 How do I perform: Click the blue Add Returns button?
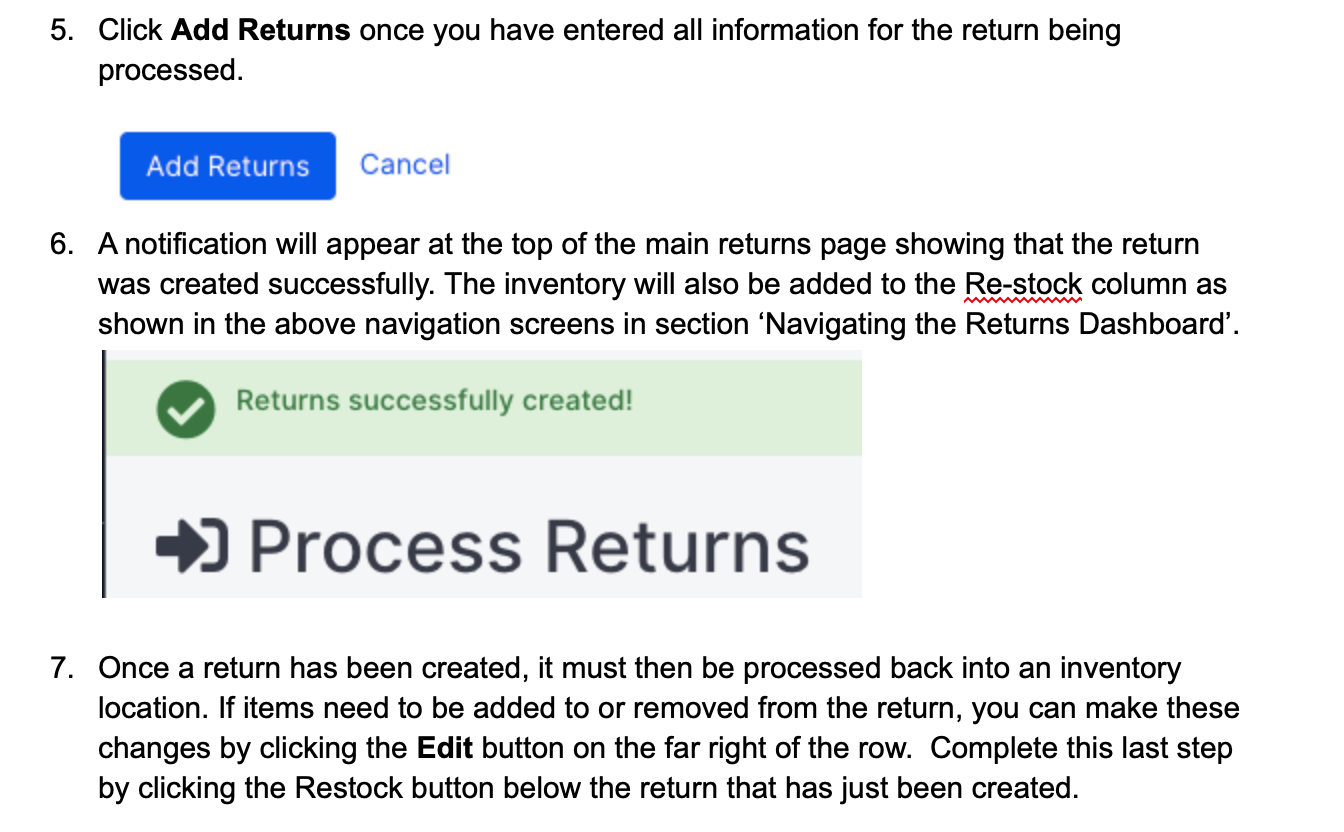(x=227, y=165)
